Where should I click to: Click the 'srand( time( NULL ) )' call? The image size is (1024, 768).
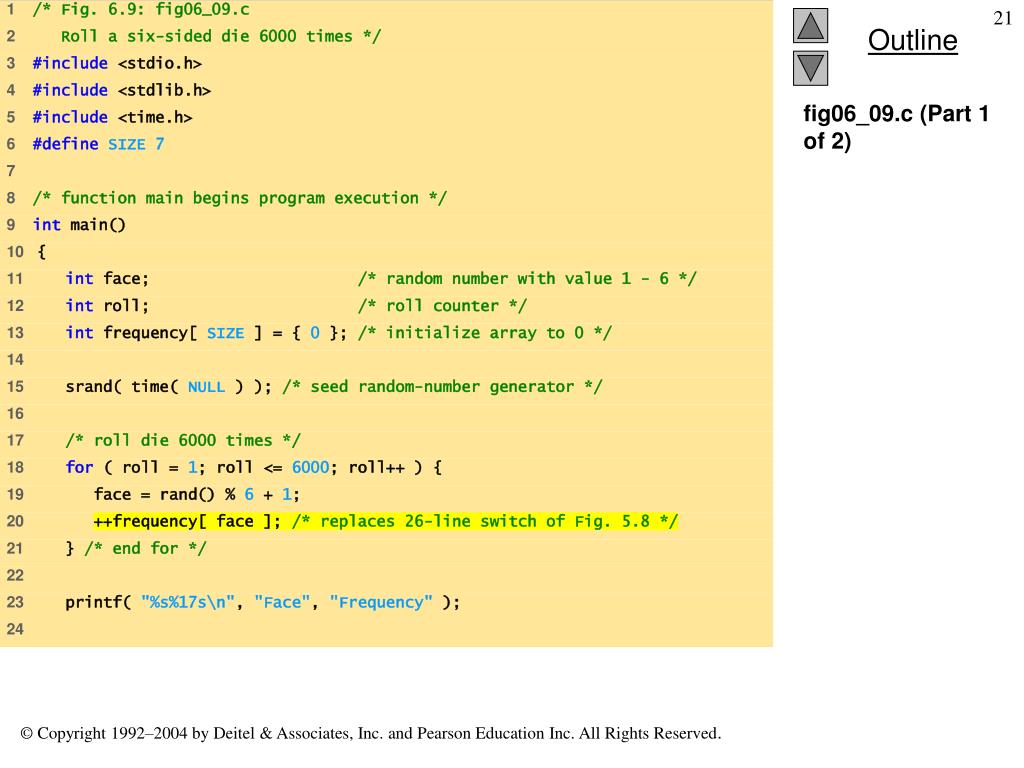(168, 387)
